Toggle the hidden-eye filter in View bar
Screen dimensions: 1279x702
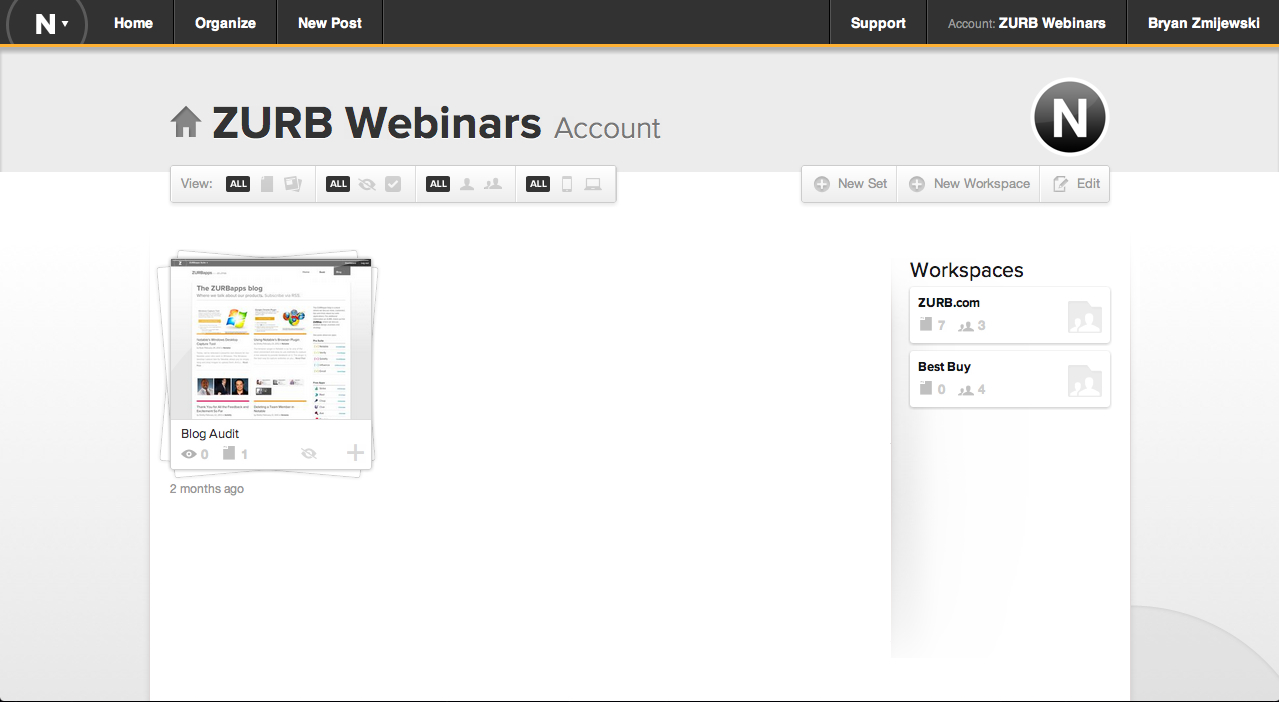[367, 184]
